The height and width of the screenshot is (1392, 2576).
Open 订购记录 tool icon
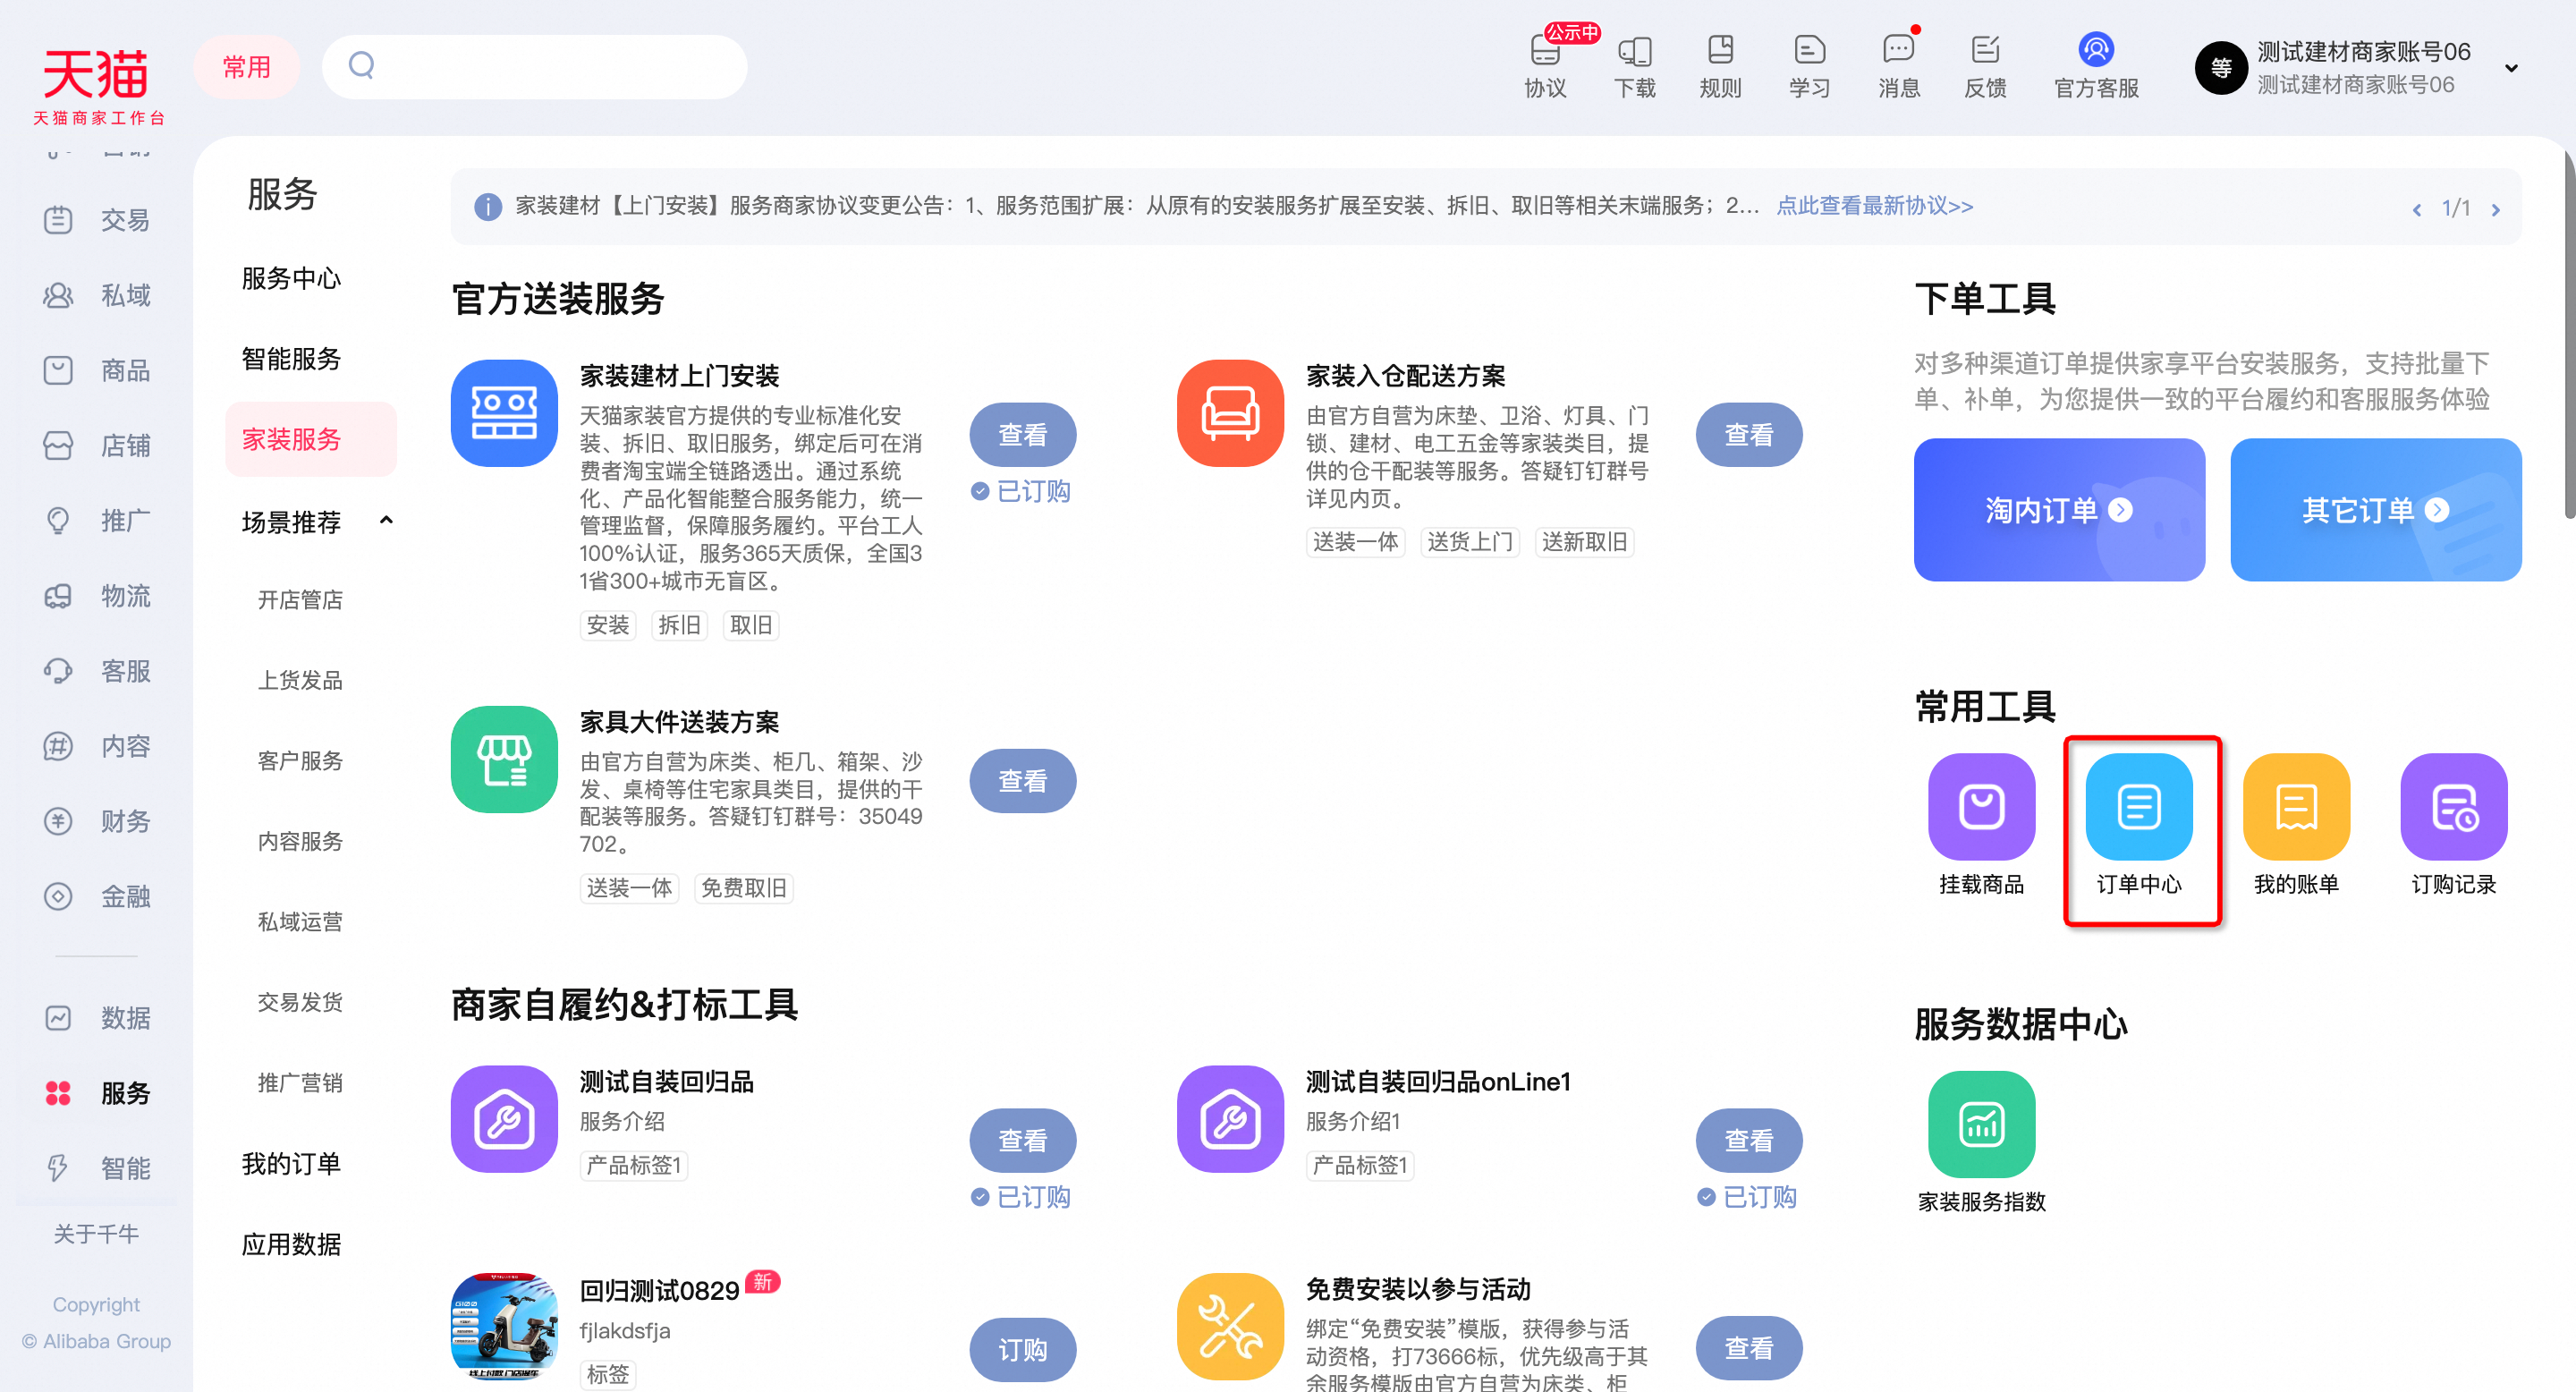2454,806
